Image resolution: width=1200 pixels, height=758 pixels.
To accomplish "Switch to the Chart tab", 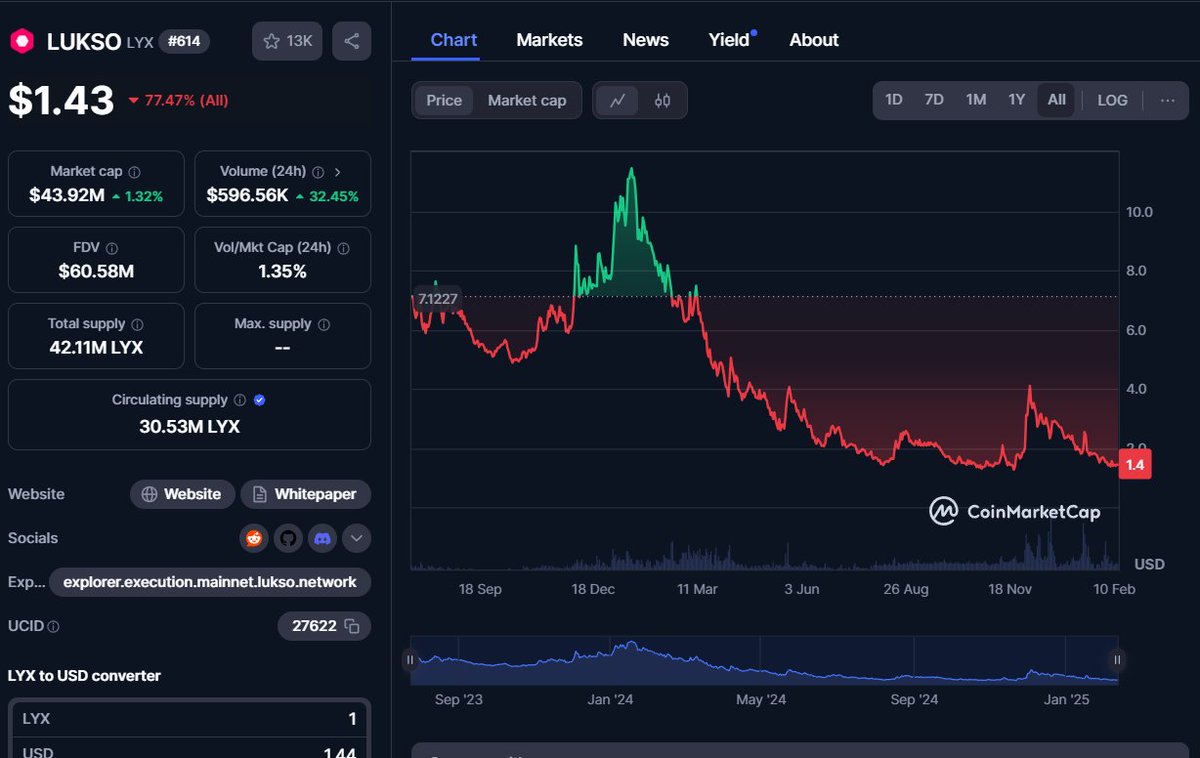I will pyautogui.click(x=454, y=40).
